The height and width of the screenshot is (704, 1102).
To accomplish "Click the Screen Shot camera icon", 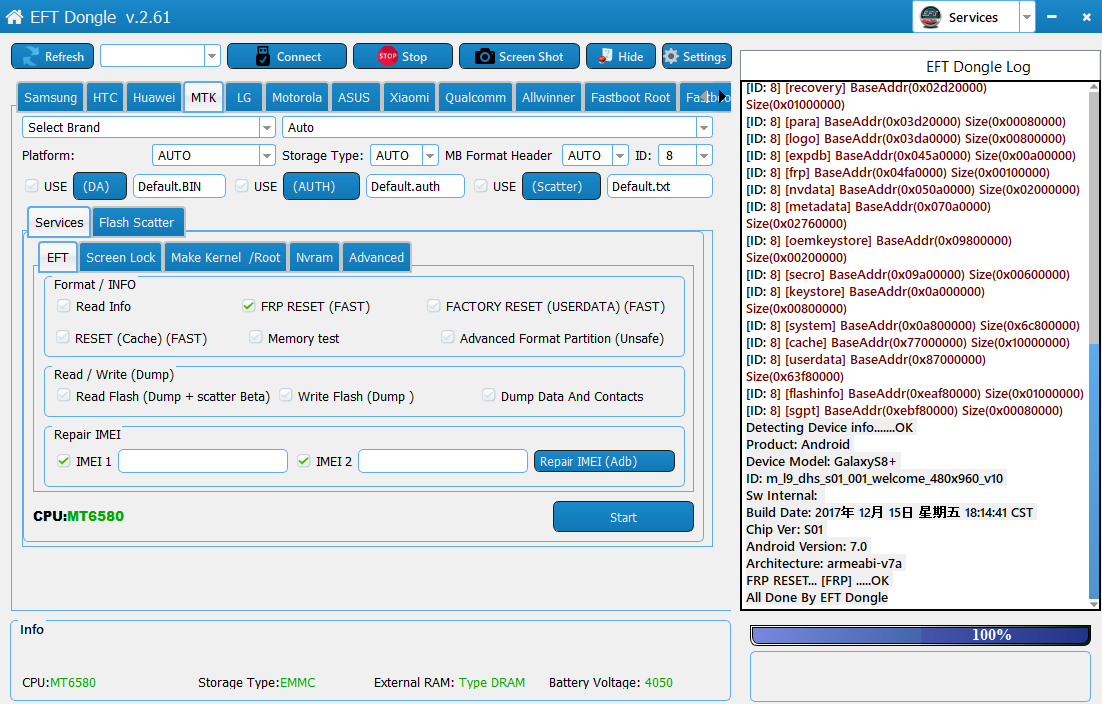I will tap(484, 57).
